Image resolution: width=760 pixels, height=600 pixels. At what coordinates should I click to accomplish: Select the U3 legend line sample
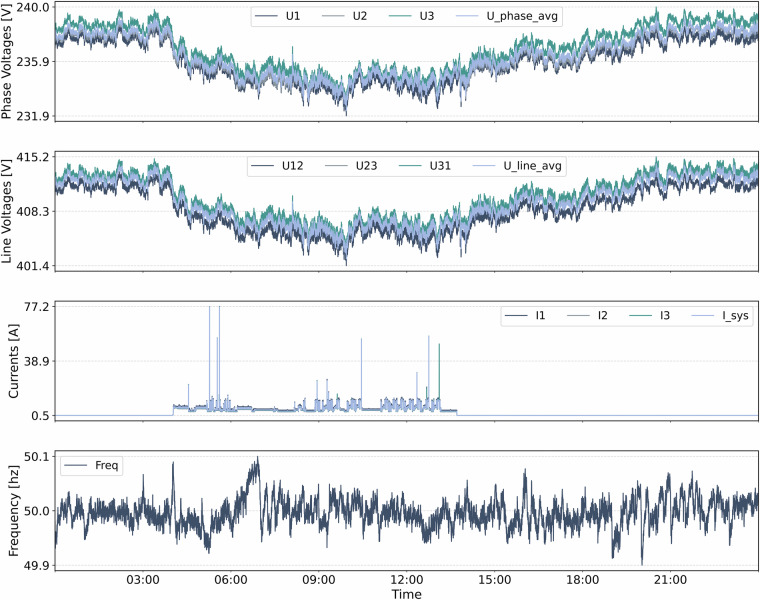[x=400, y=16]
